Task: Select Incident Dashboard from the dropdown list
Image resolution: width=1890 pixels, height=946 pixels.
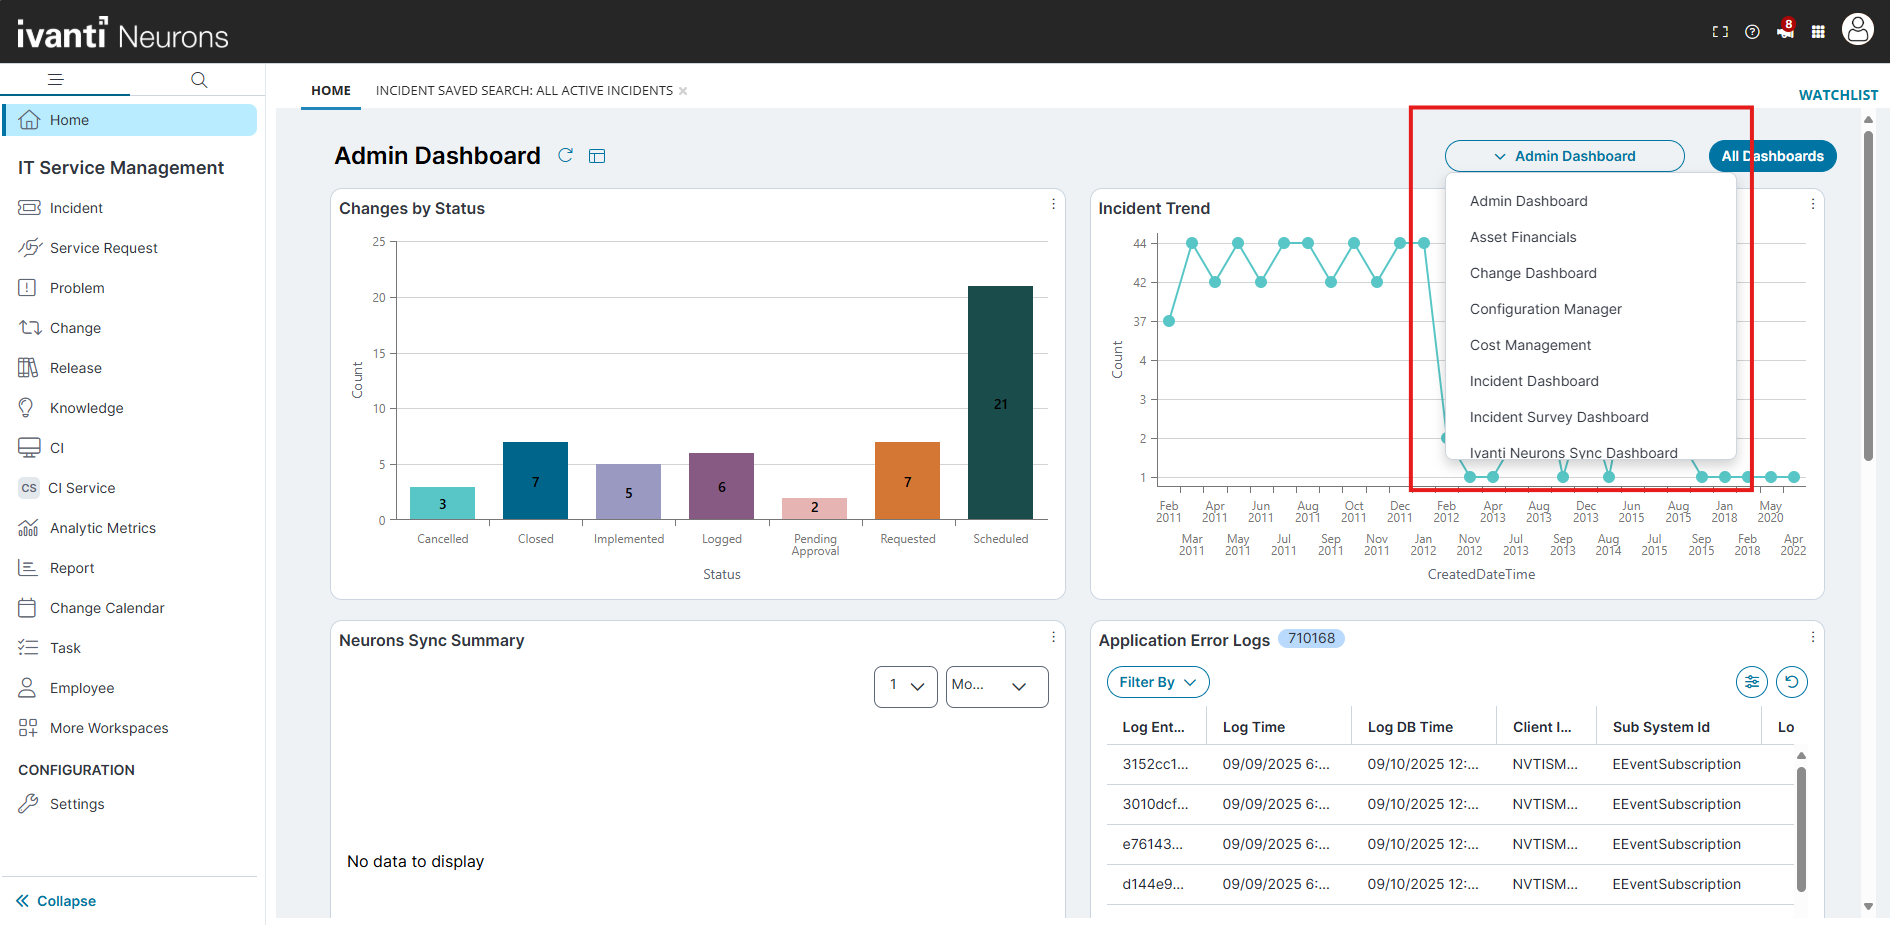Action: (1534, 381)
